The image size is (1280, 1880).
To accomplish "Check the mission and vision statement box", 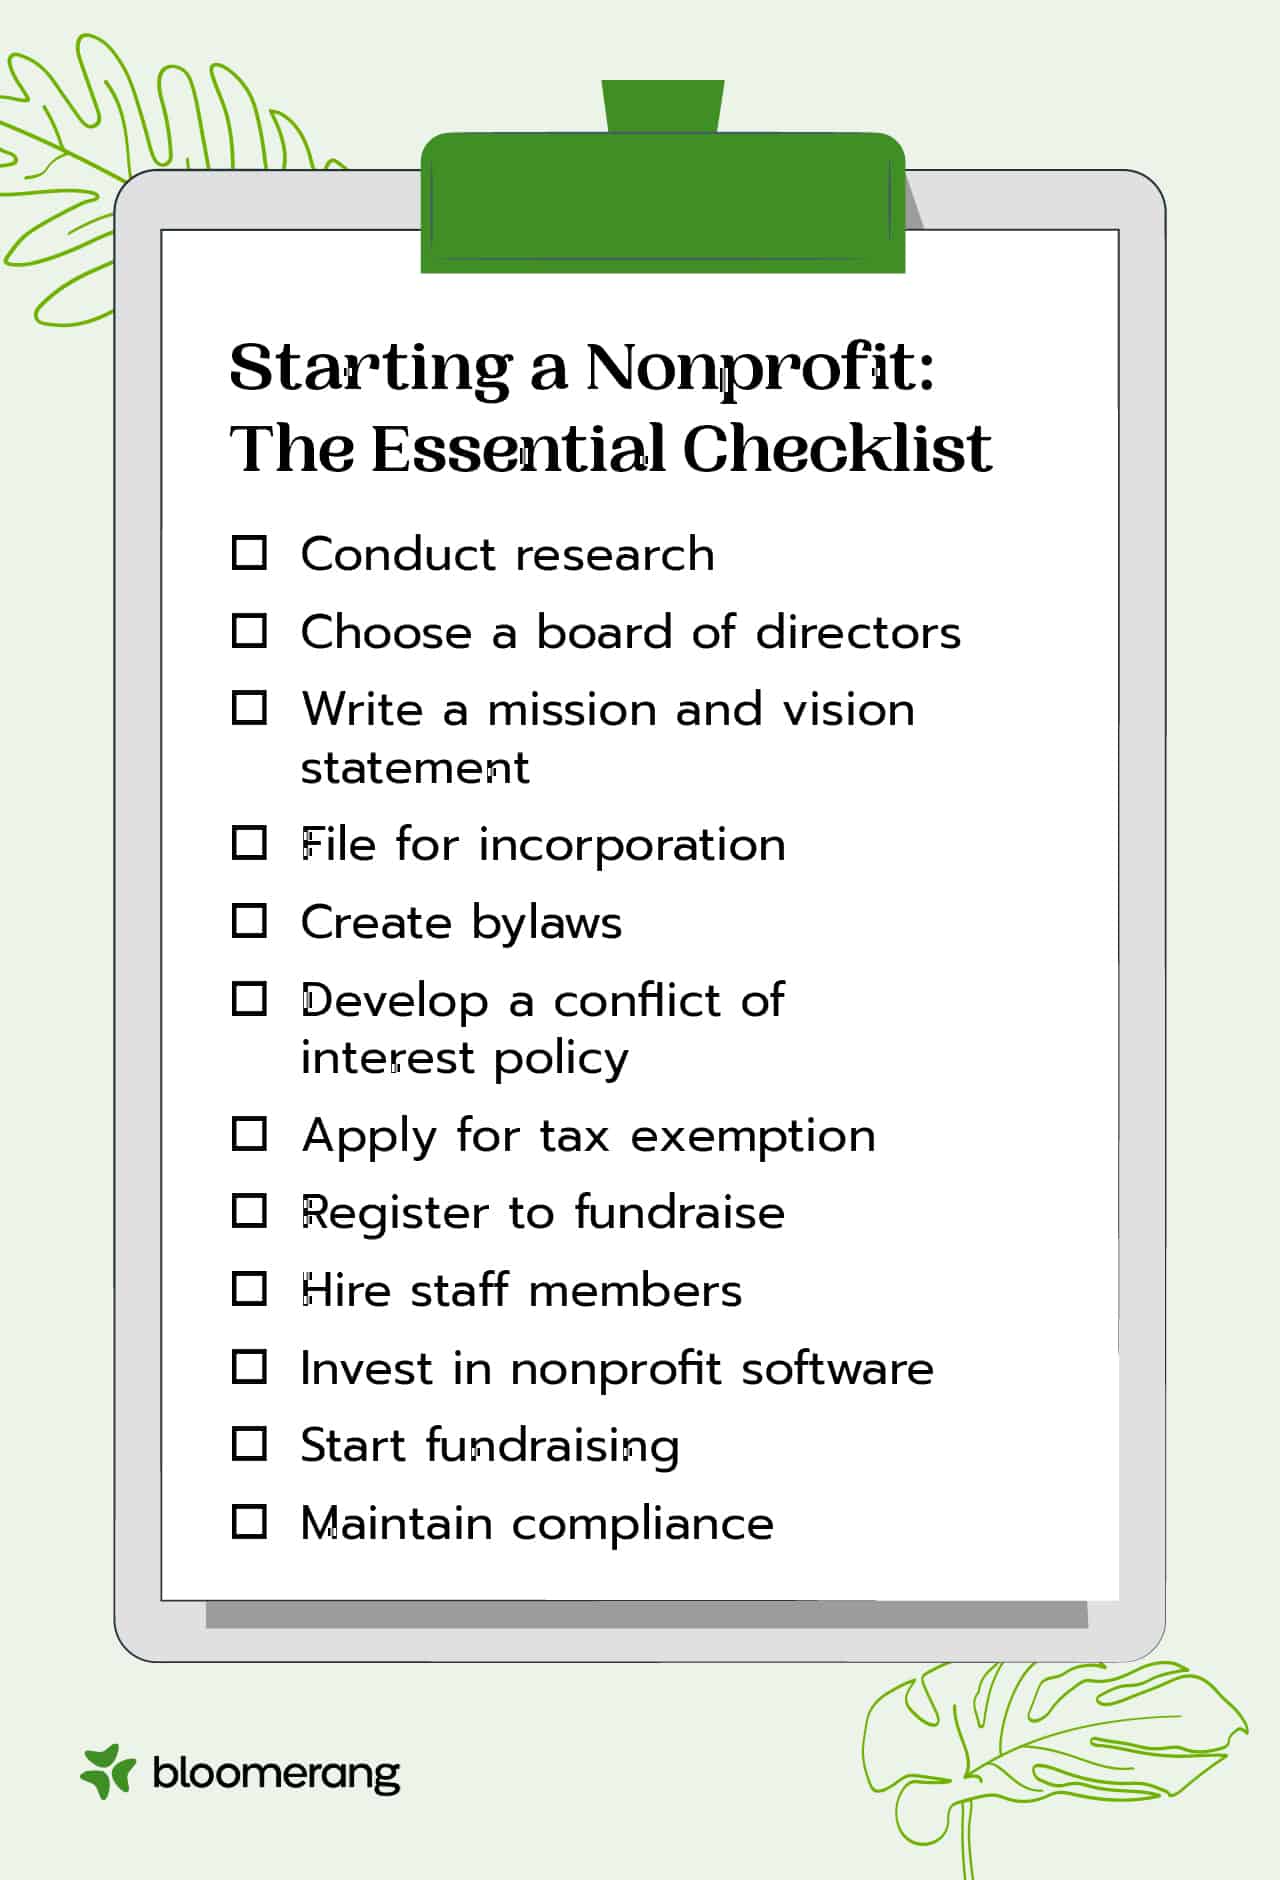I will click(249, 708).
